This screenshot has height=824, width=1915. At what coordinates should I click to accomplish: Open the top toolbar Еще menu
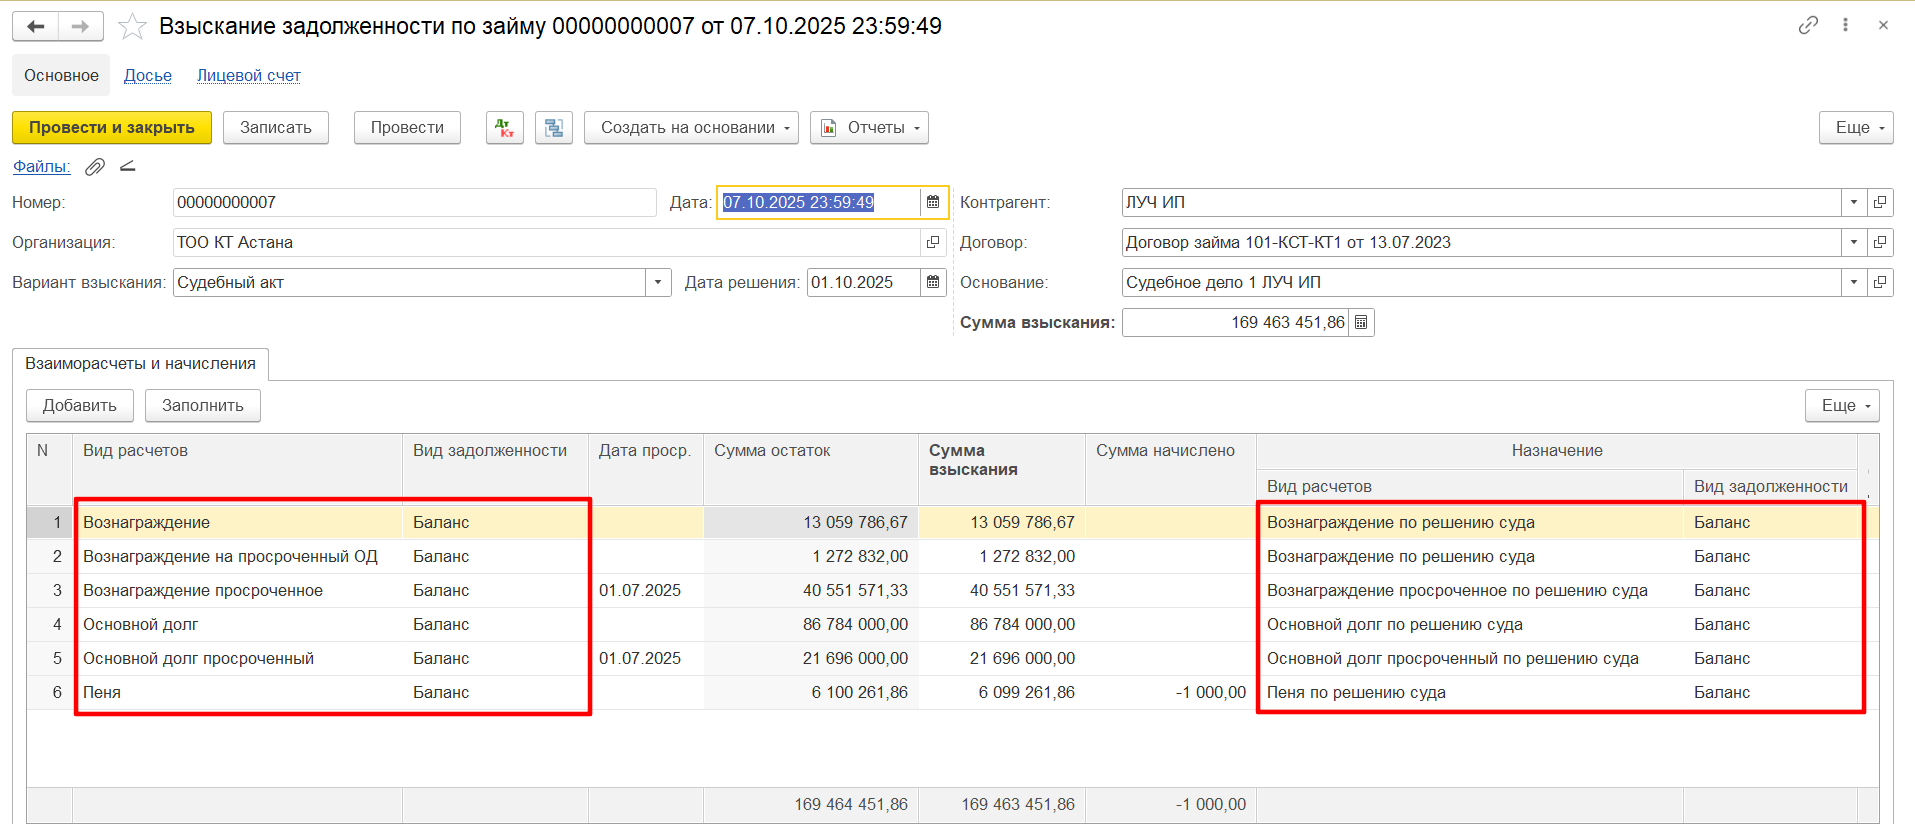(1856, 128)
